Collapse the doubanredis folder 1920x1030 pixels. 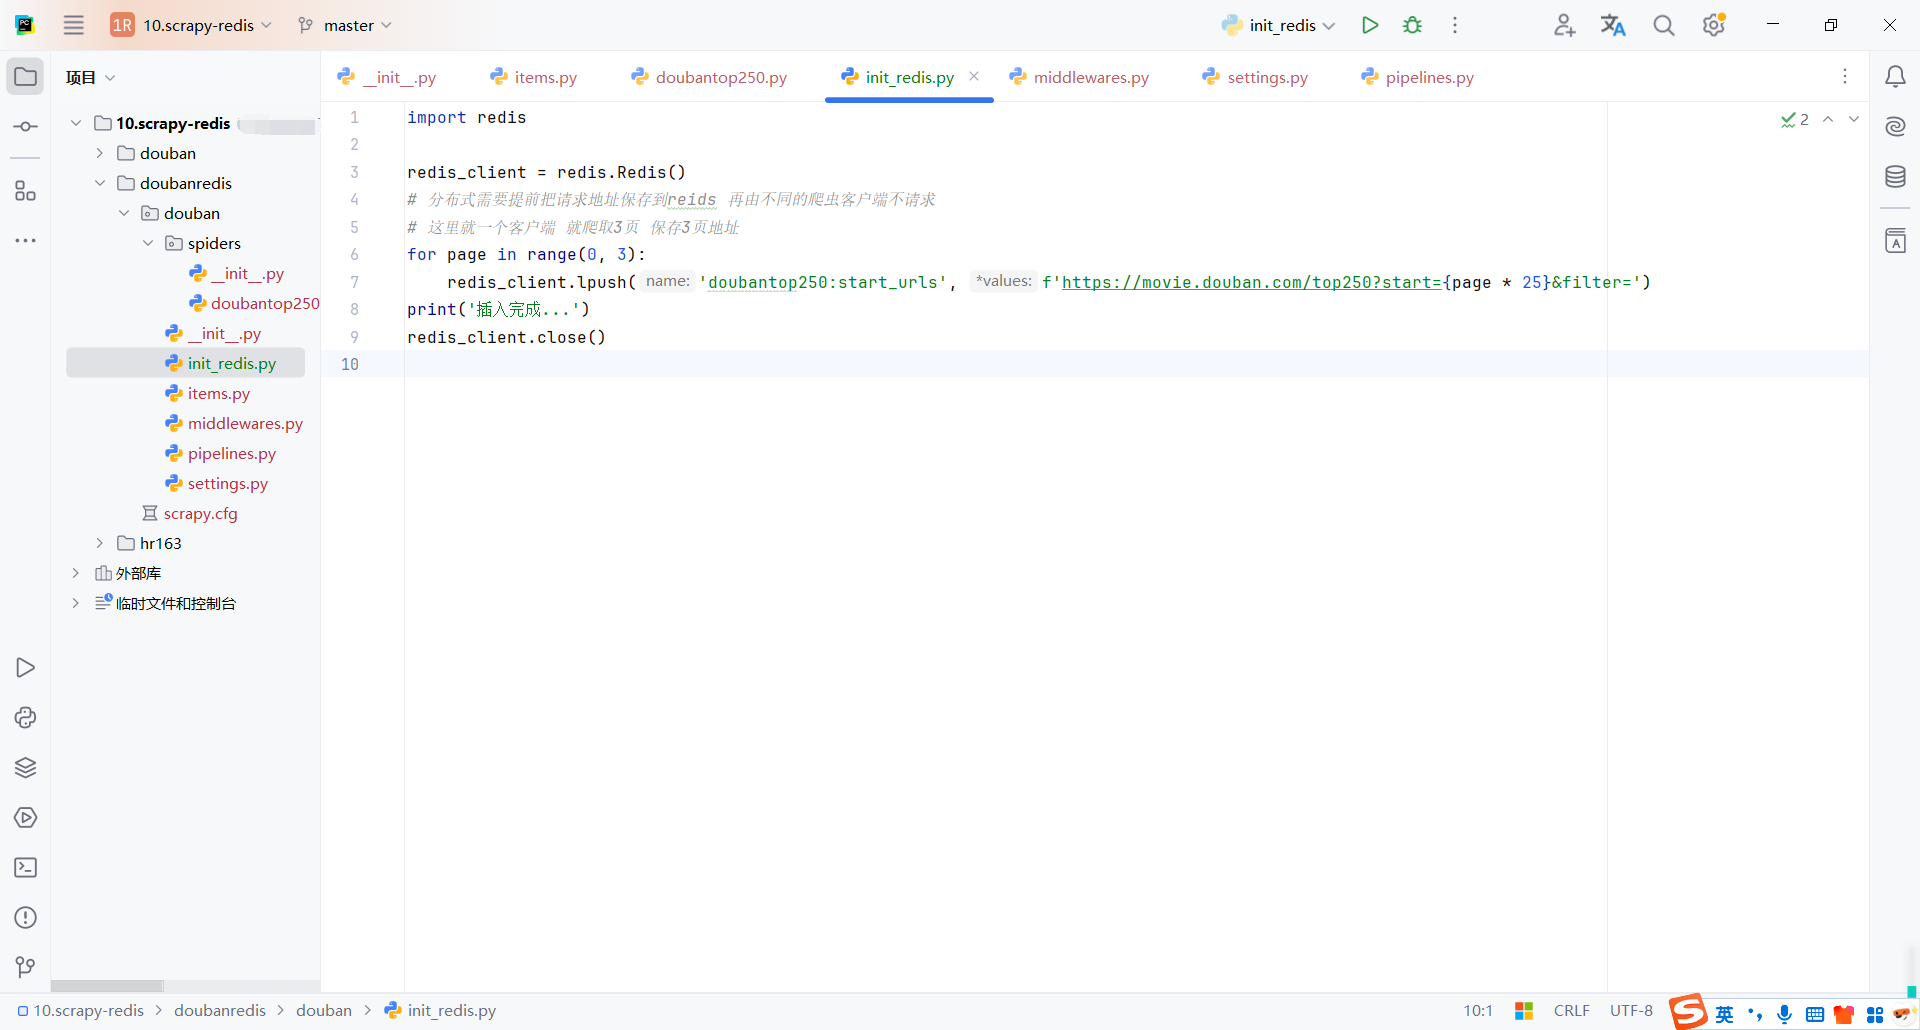[x=100, y=183]
